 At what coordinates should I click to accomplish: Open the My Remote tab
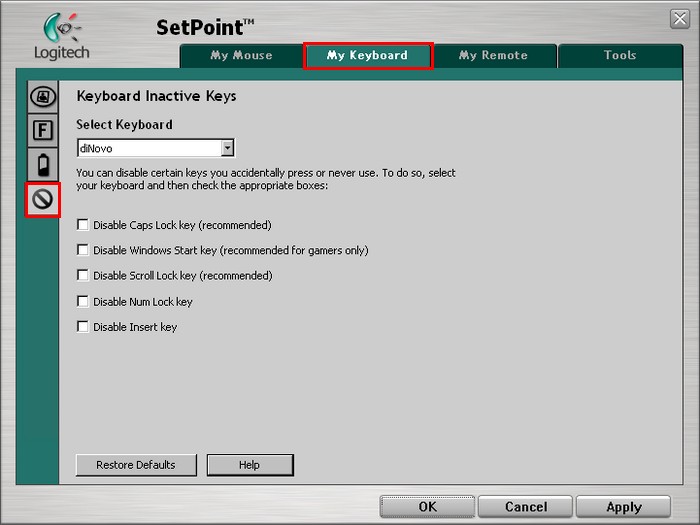493,56
